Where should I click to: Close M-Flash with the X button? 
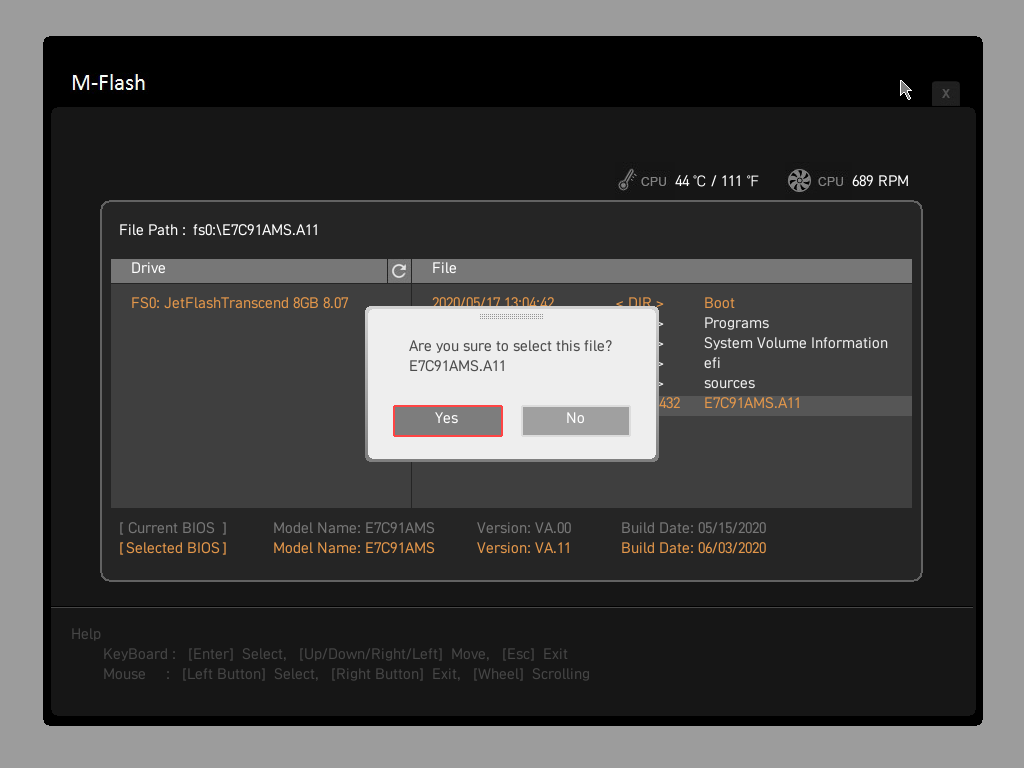pos(945,93)
